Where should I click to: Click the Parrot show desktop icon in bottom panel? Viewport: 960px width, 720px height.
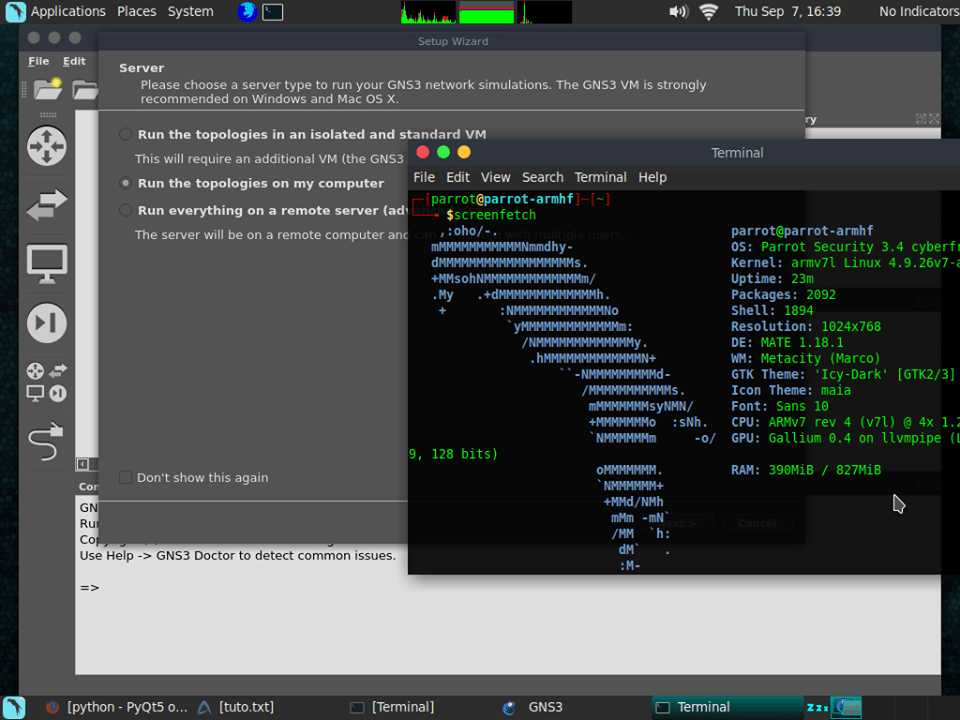[x=13, y=707]
